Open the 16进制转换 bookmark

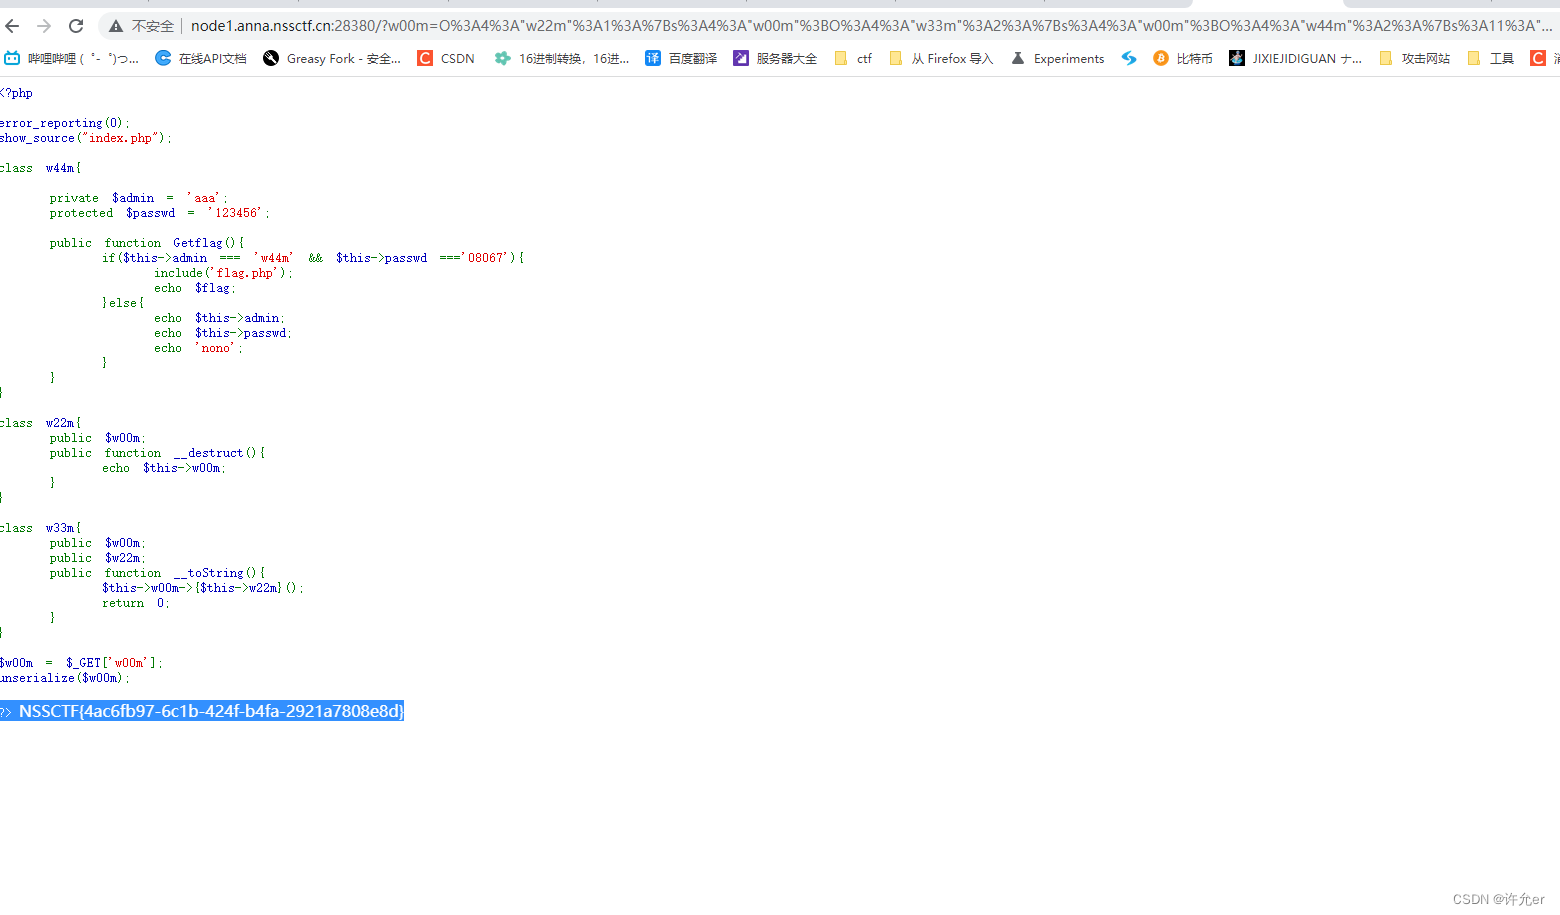(562, 59)
